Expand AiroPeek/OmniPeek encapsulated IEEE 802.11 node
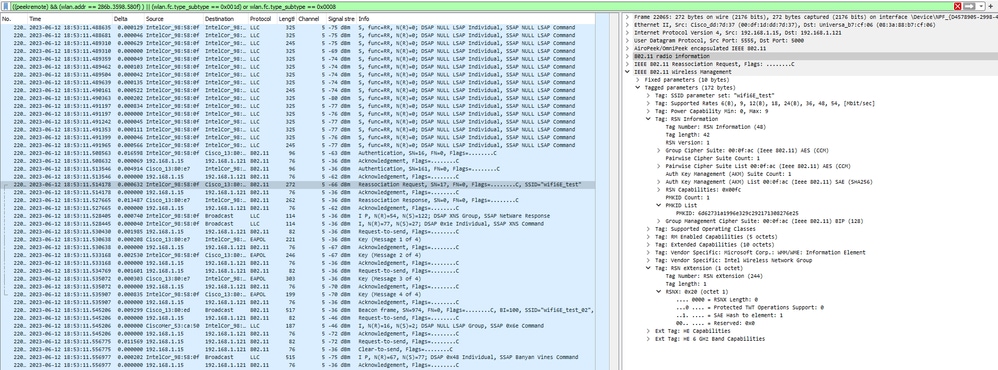The height and width of the screenshot is (370, 998). (x=628, y=48)
